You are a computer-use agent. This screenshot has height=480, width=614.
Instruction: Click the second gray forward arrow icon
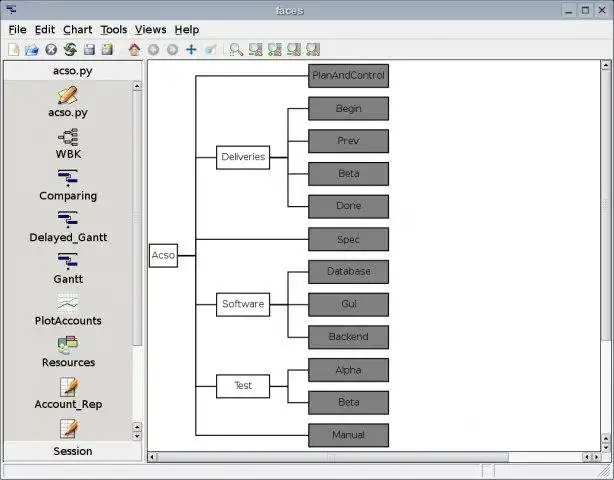[x=172, y=50]
